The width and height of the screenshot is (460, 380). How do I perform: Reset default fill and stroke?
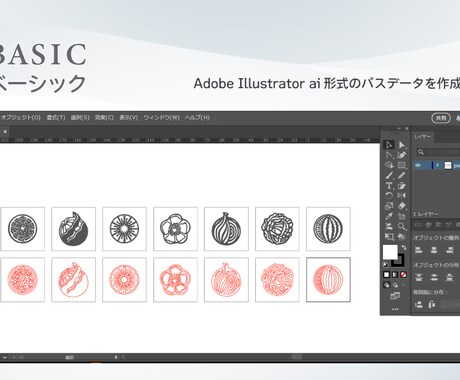[x=386, y=265]
